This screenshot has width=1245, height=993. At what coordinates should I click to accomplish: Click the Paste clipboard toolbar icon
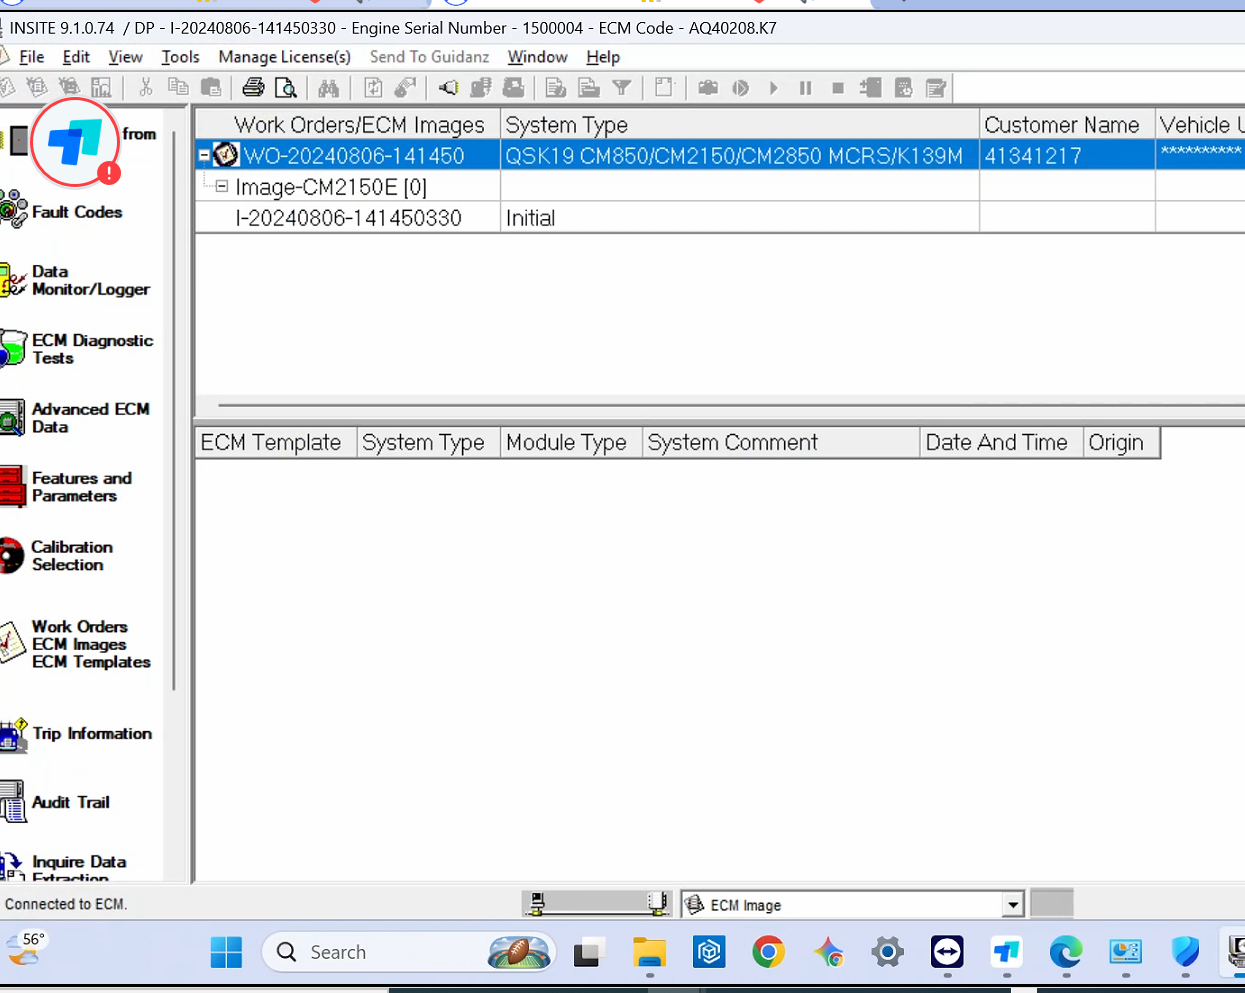(x=211, y=88)
